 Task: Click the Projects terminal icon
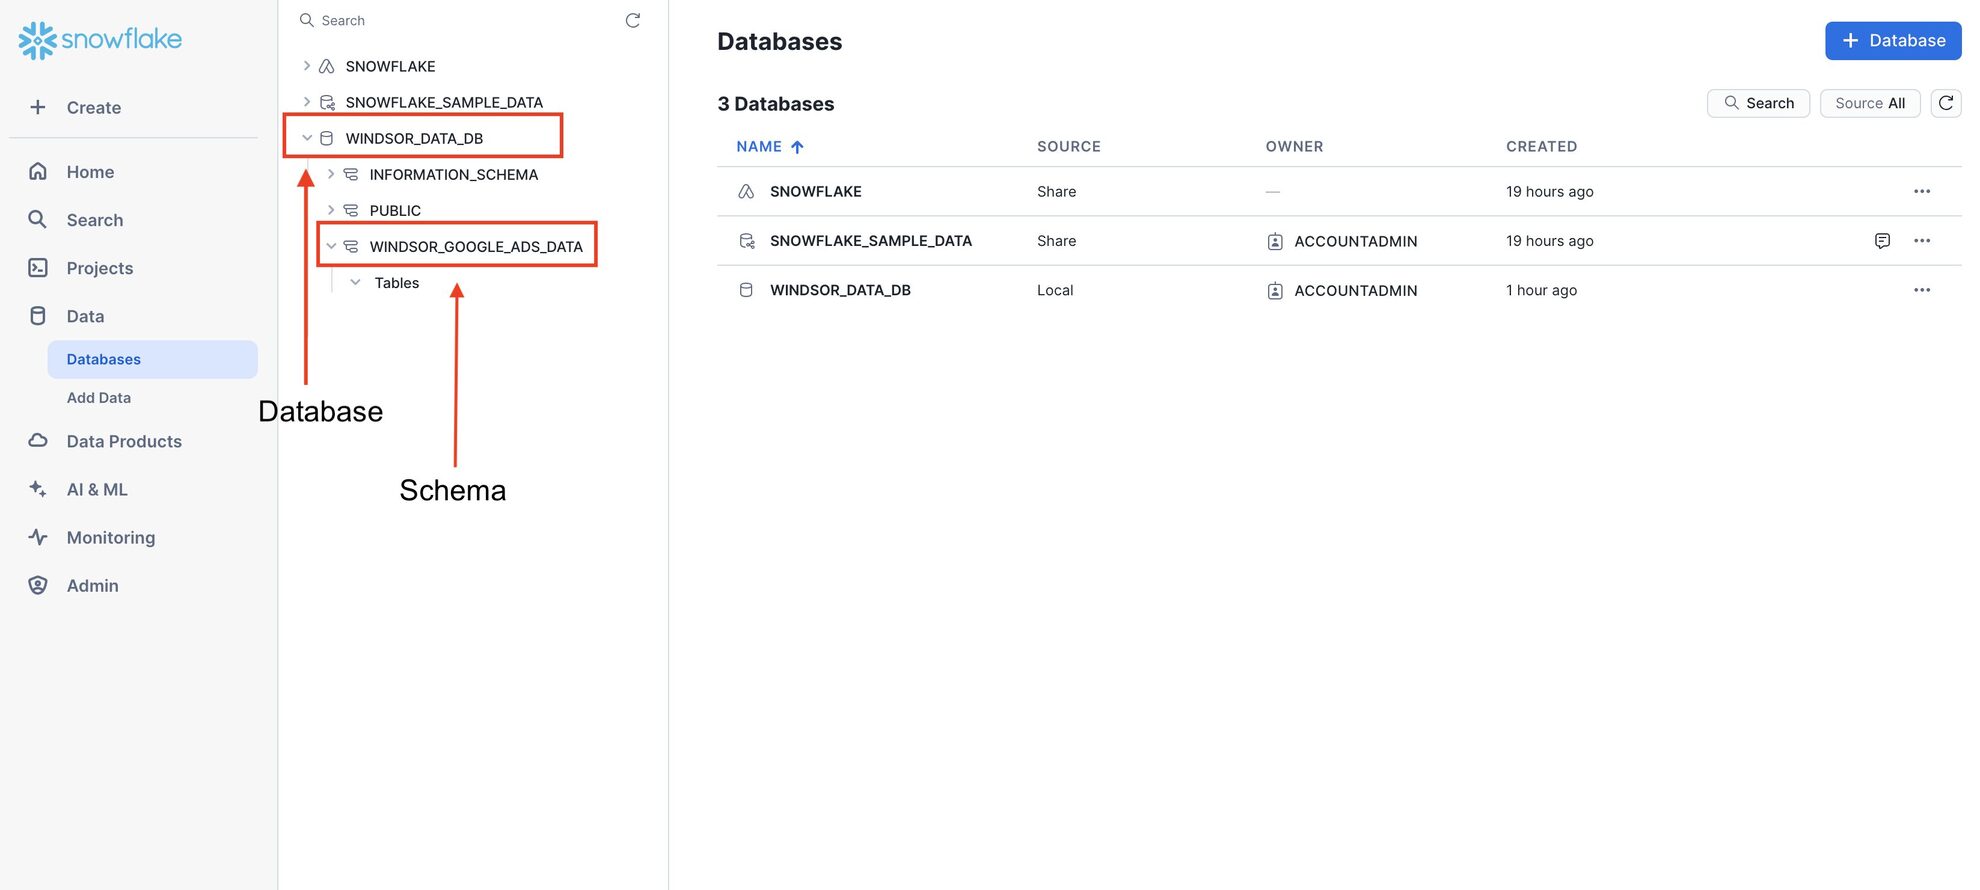point(38,267)
